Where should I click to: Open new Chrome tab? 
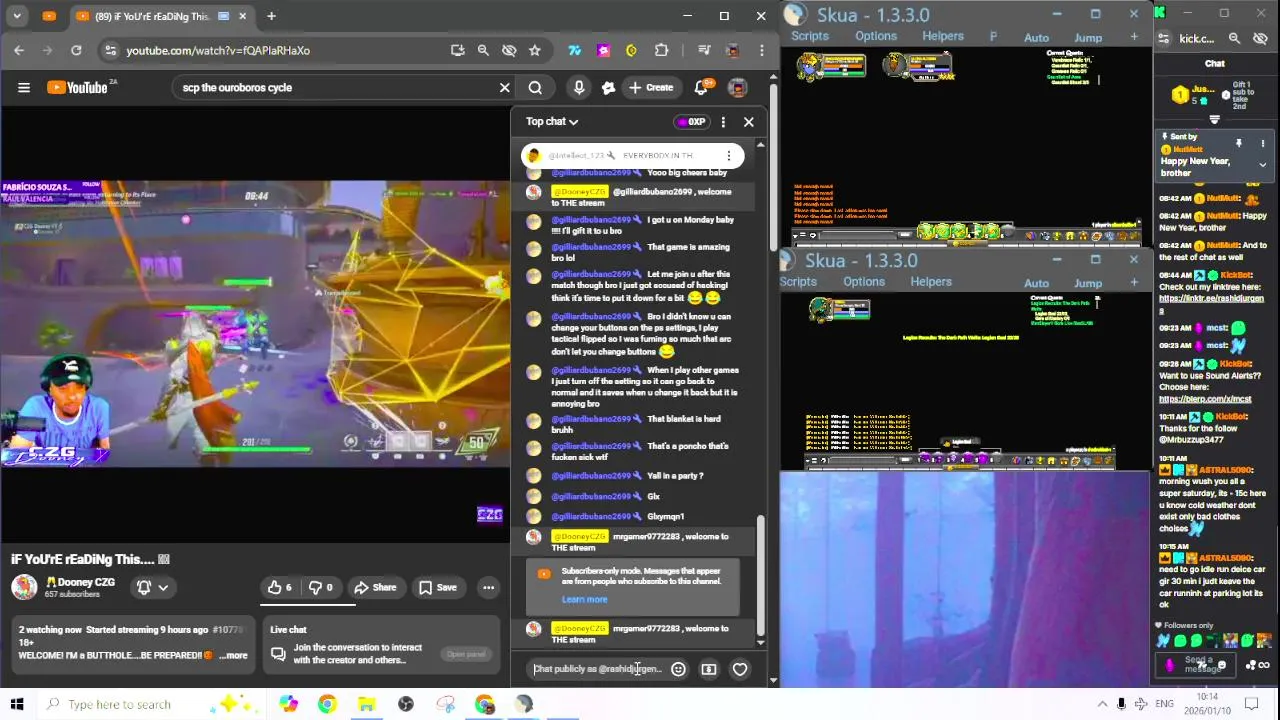pos(271,16)
